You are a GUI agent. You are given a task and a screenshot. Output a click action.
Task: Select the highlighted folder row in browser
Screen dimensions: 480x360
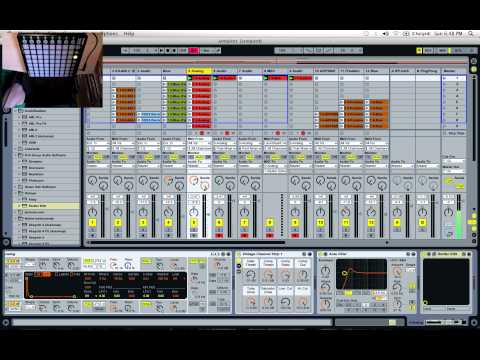tap(47, 206)
